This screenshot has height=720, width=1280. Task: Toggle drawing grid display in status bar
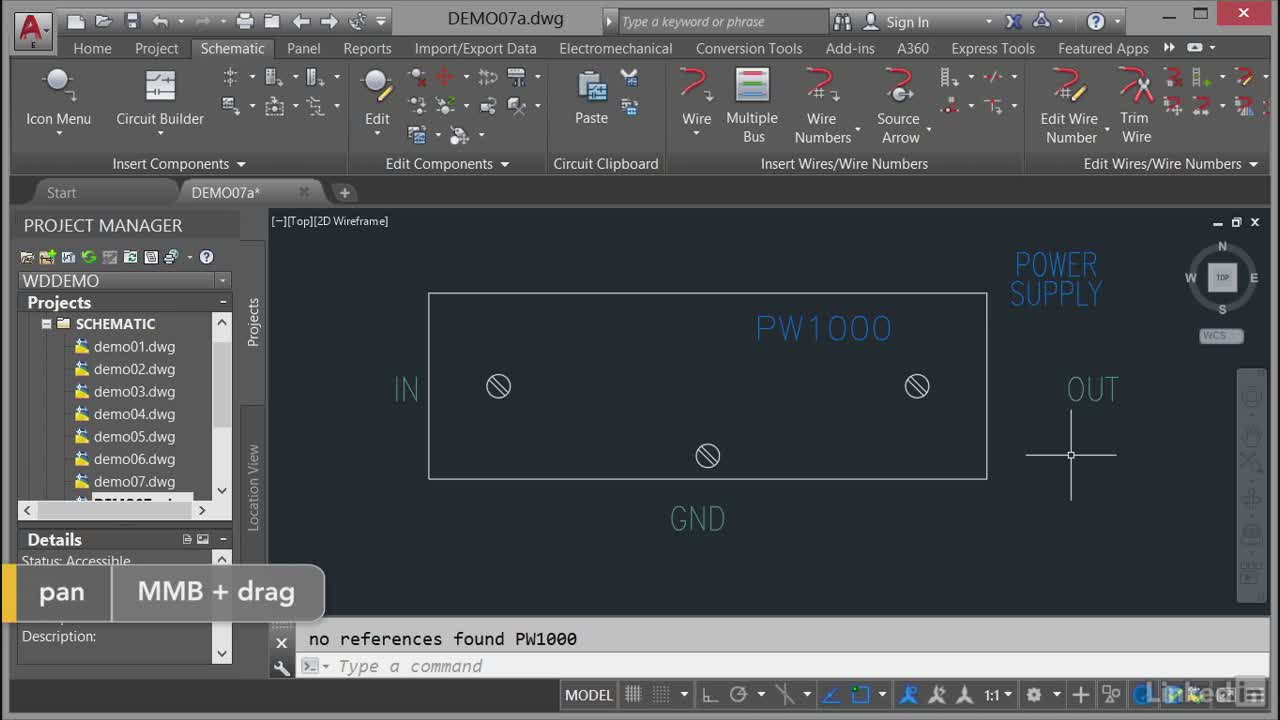coord(633,694)
